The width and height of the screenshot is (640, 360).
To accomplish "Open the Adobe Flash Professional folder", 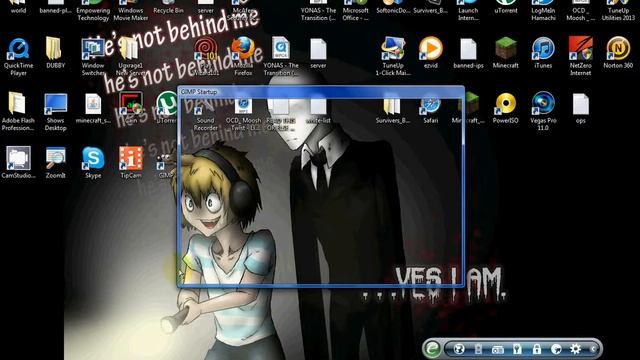I will 17,104.
